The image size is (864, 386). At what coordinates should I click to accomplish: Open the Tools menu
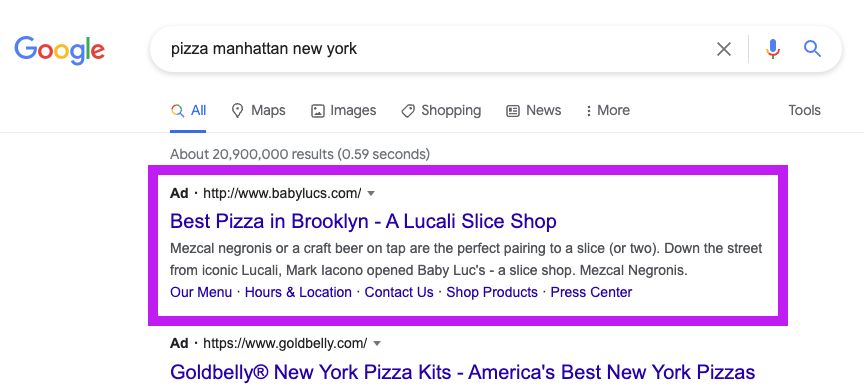(804, 110)
